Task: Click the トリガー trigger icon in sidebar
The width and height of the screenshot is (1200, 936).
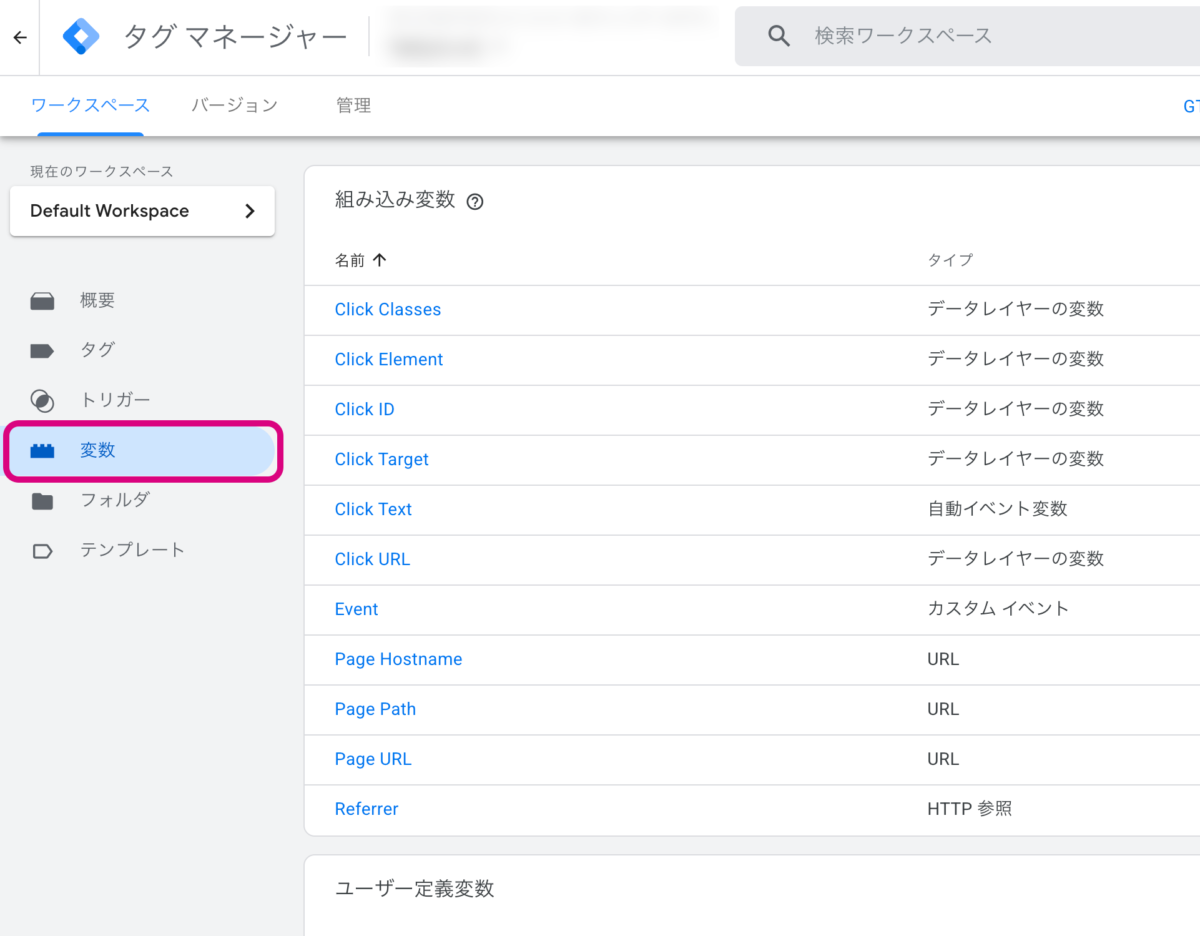Action: (42, 401)
